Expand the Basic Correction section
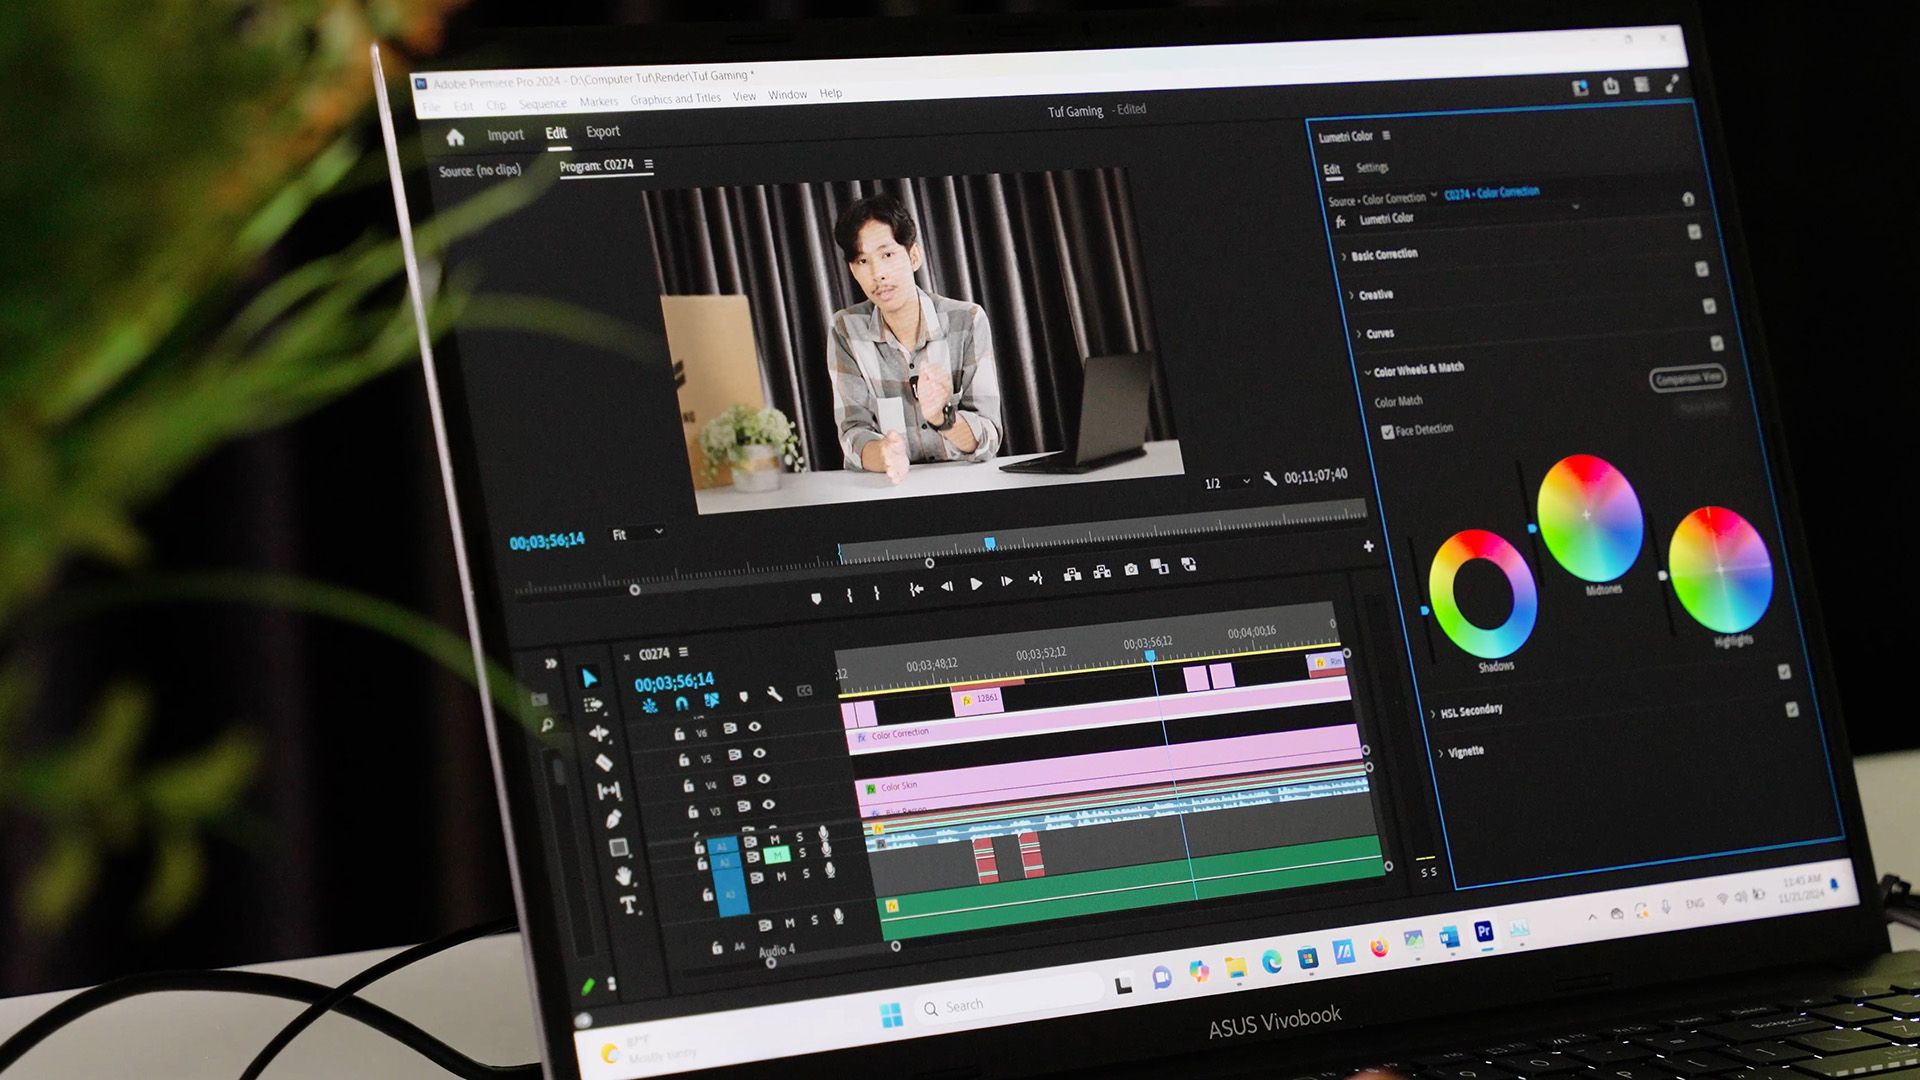 tap(1344, 257)
